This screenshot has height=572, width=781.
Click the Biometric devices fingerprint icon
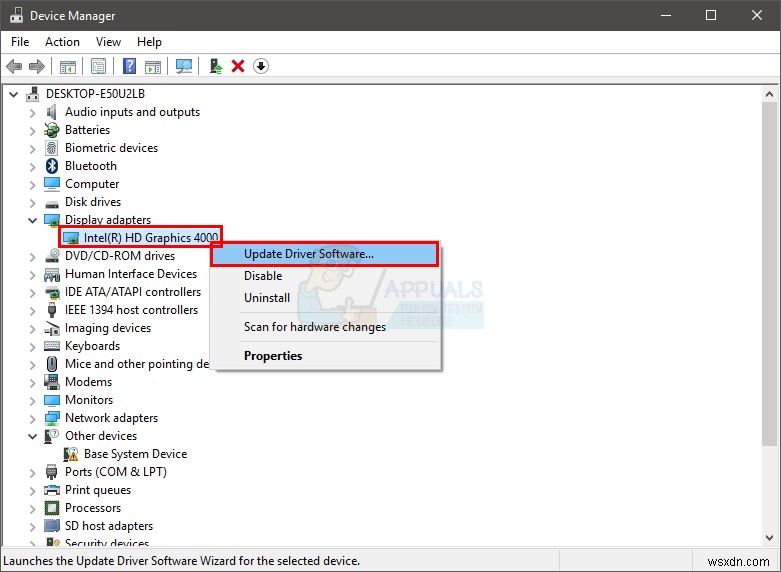tap(52, 148)
